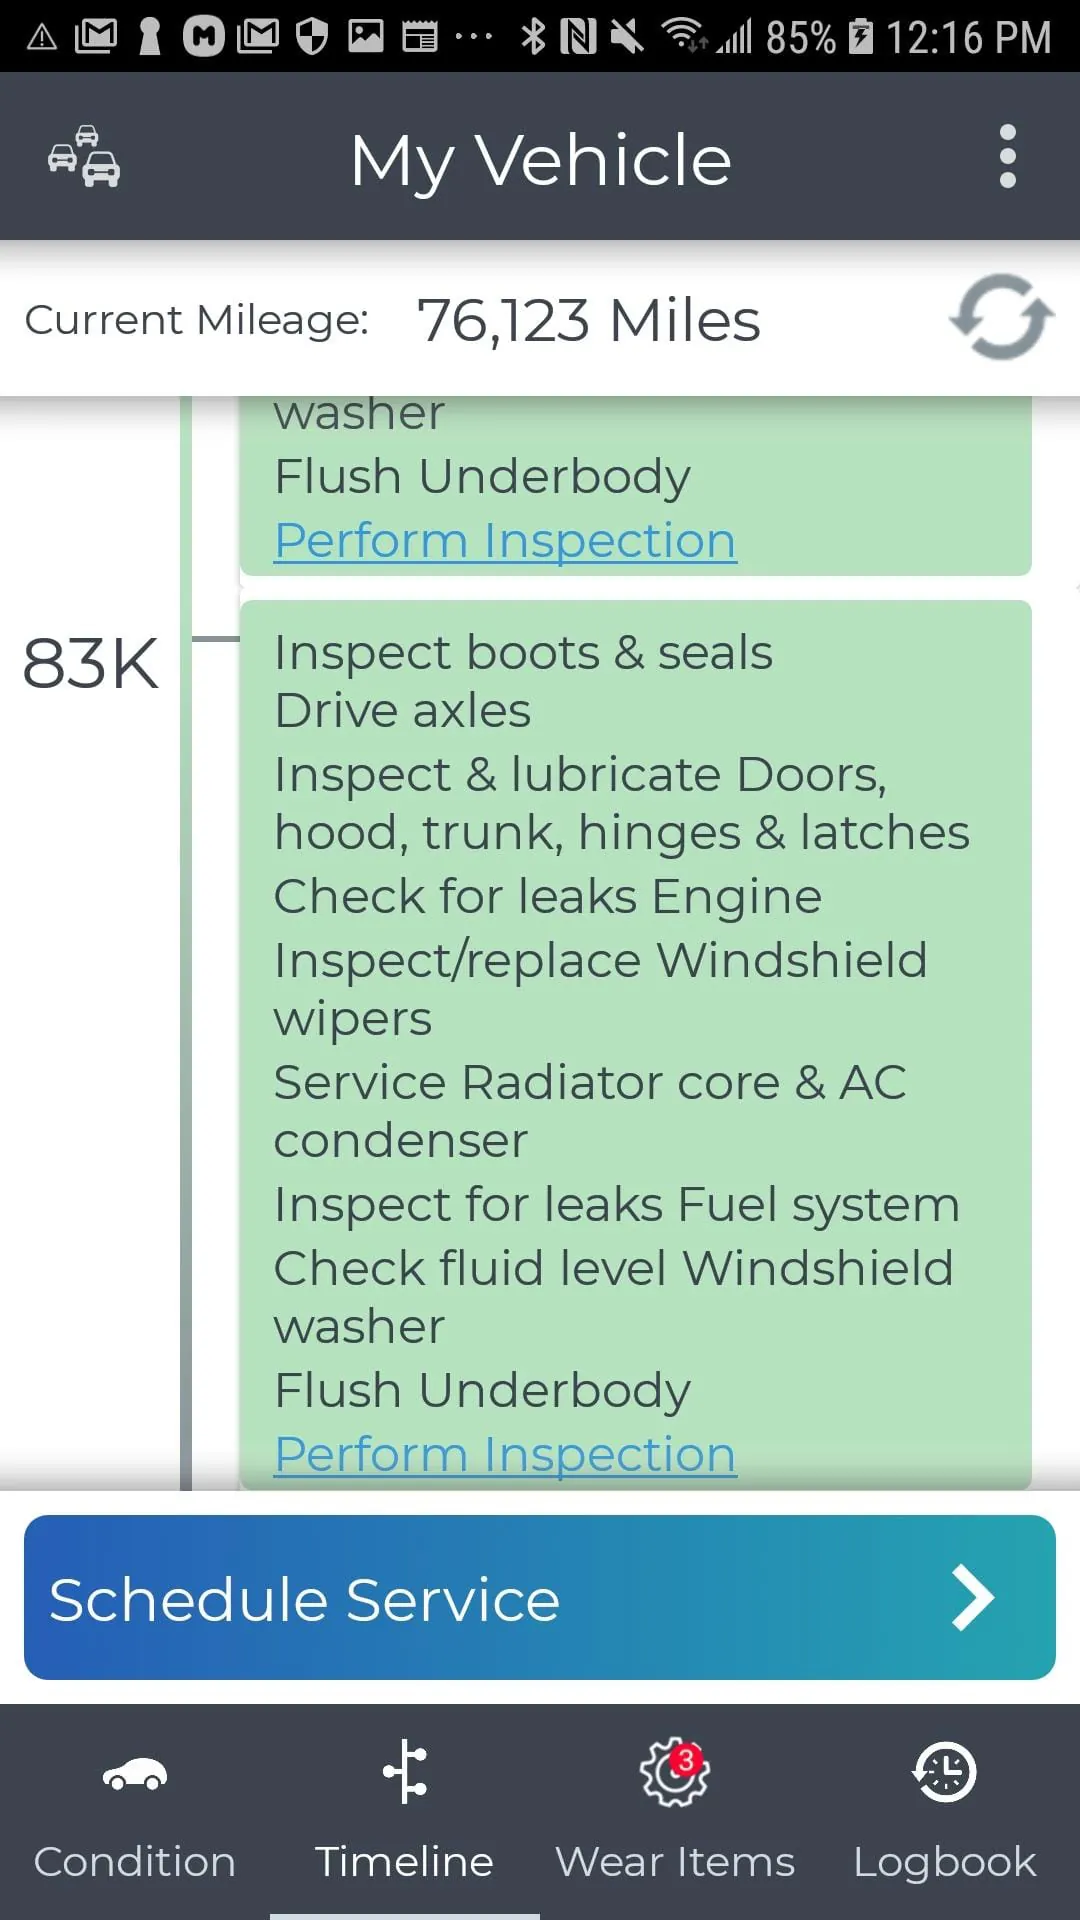Tap the Bluetooth status icon
Viewport: 1080px width, 1920px height.
(x=533, y=37)
